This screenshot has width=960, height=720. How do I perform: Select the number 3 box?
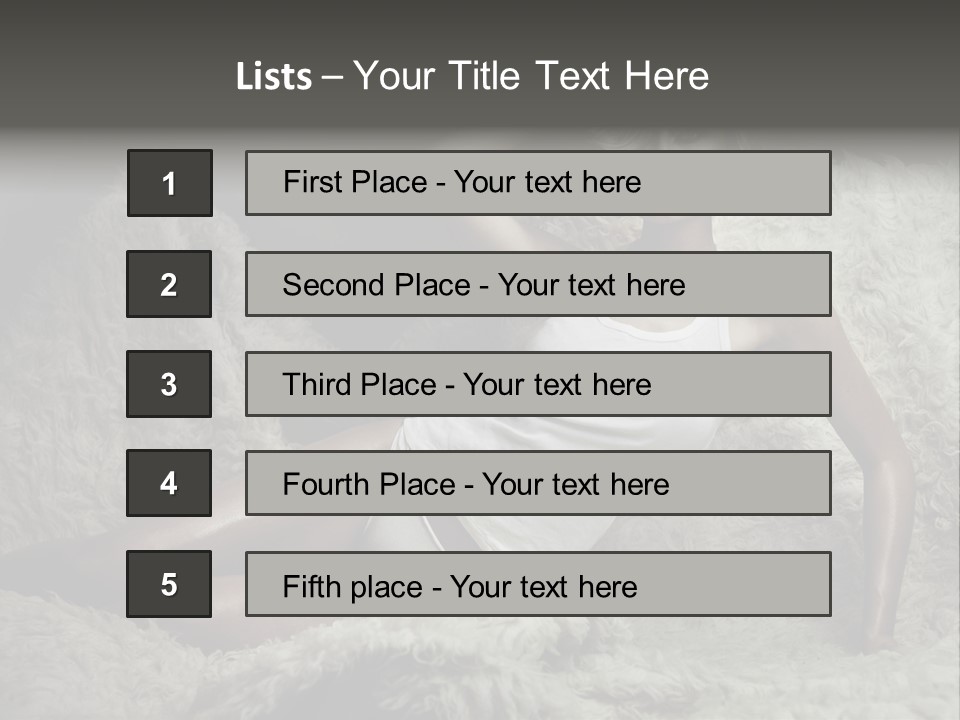click(169, 384)
